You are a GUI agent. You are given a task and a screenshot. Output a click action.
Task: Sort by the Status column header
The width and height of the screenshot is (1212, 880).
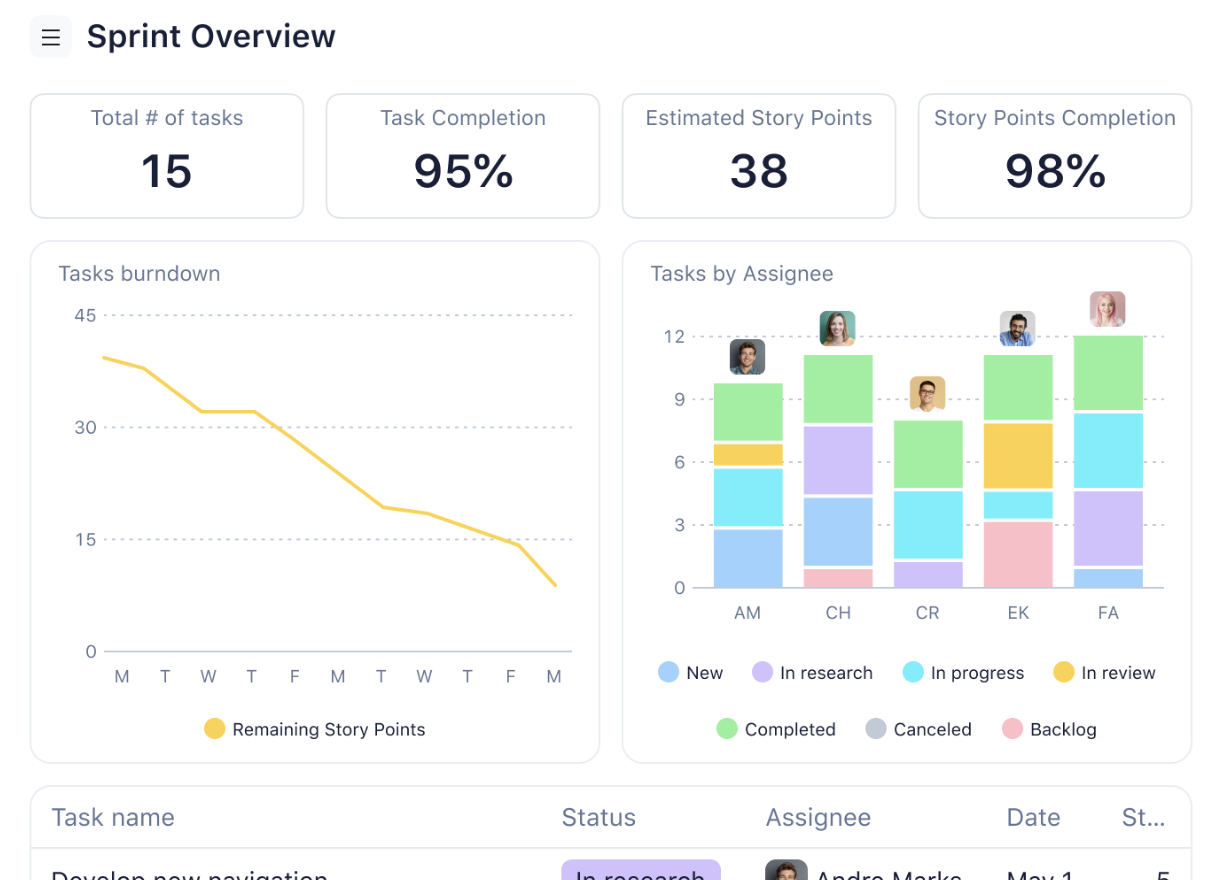598,817
